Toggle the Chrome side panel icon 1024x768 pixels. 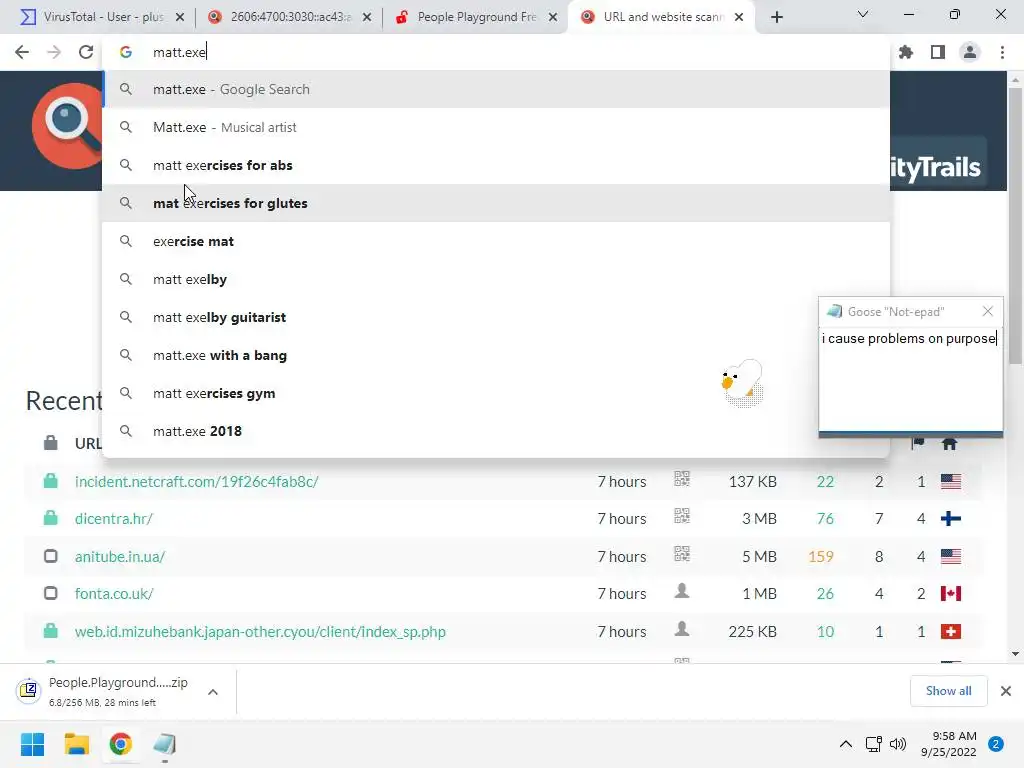(x=938, y=52)
